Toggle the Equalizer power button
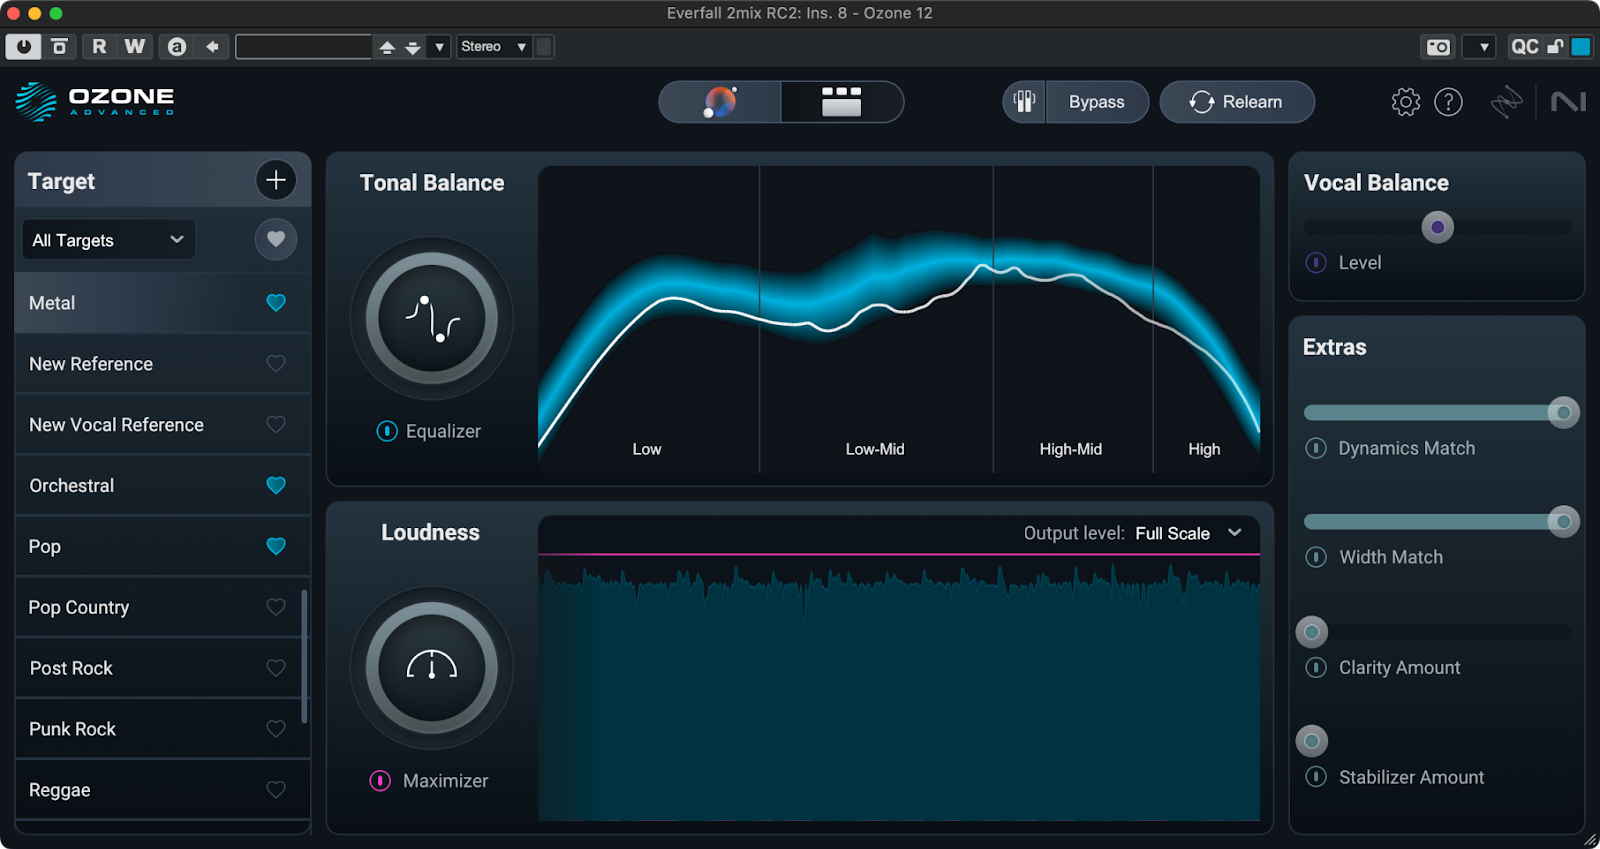Screen dimensions: 1600x849 pos(387,431)
